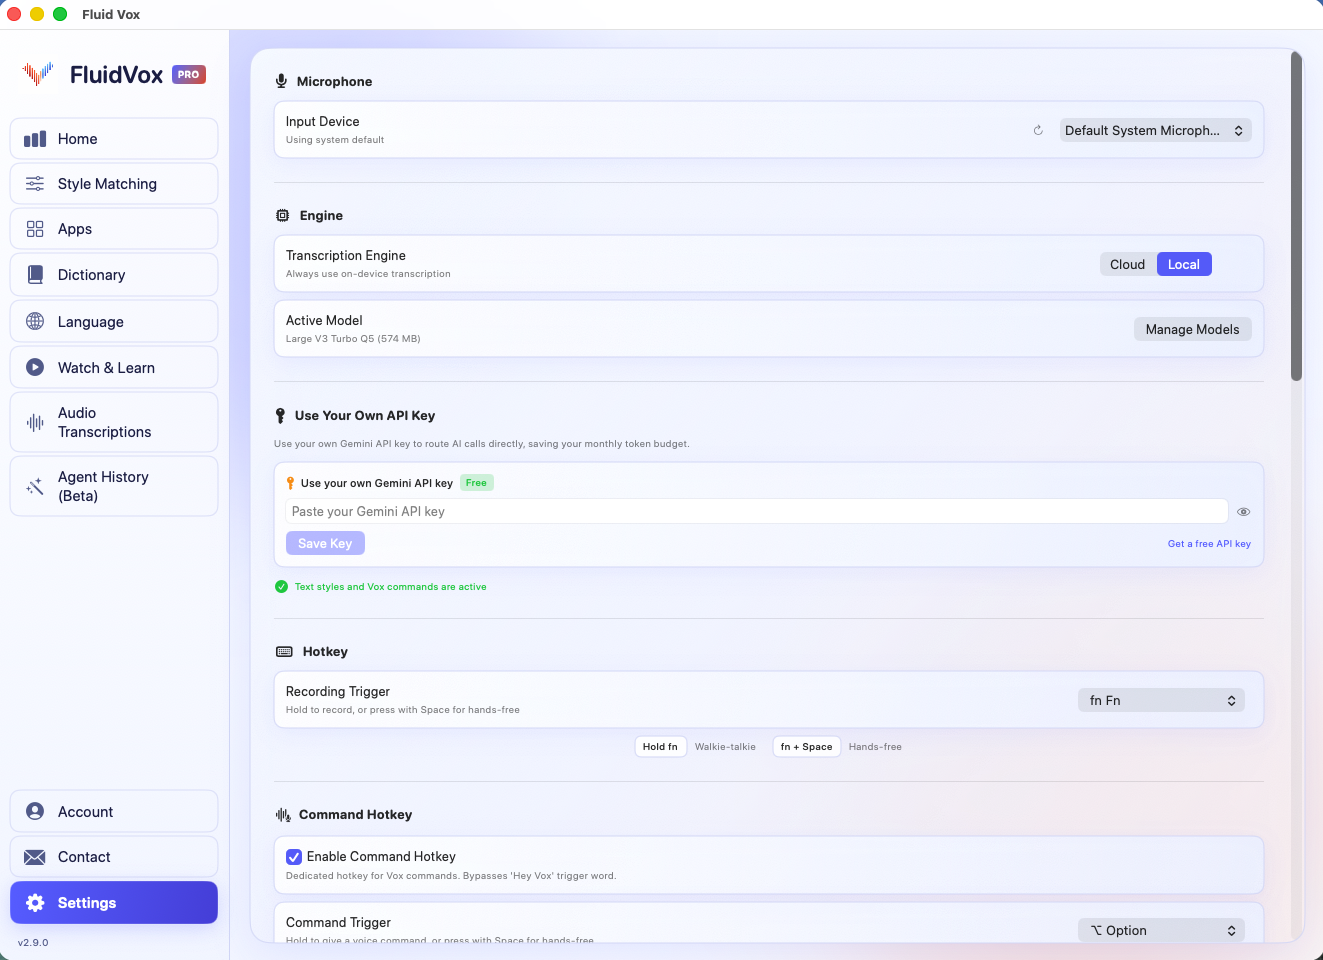Refresh the Input Device list
Image resolution: width=1323 pixels, height=960 pixels.
coord(1038,130)
